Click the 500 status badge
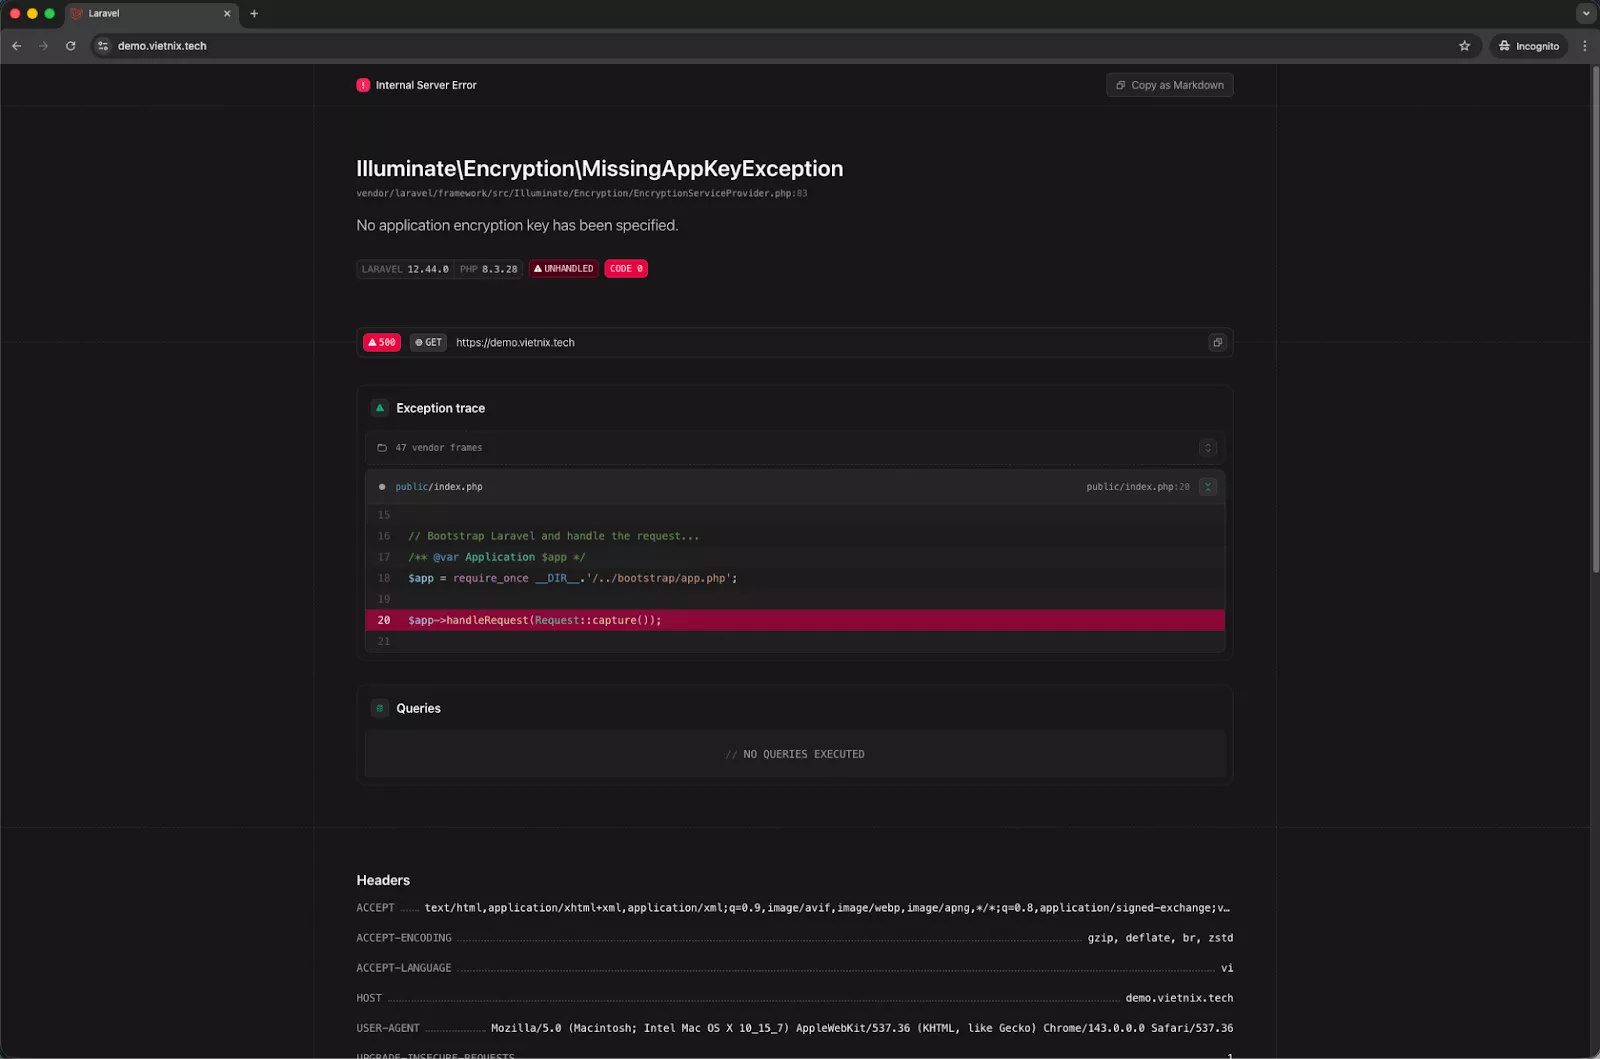This screenshot has height=1059, width=1600. pyautogui.click(x=382, y=343)
